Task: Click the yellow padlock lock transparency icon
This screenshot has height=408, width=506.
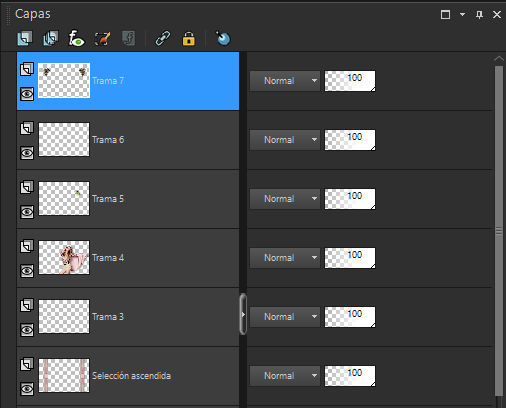Action: point(189,39)
